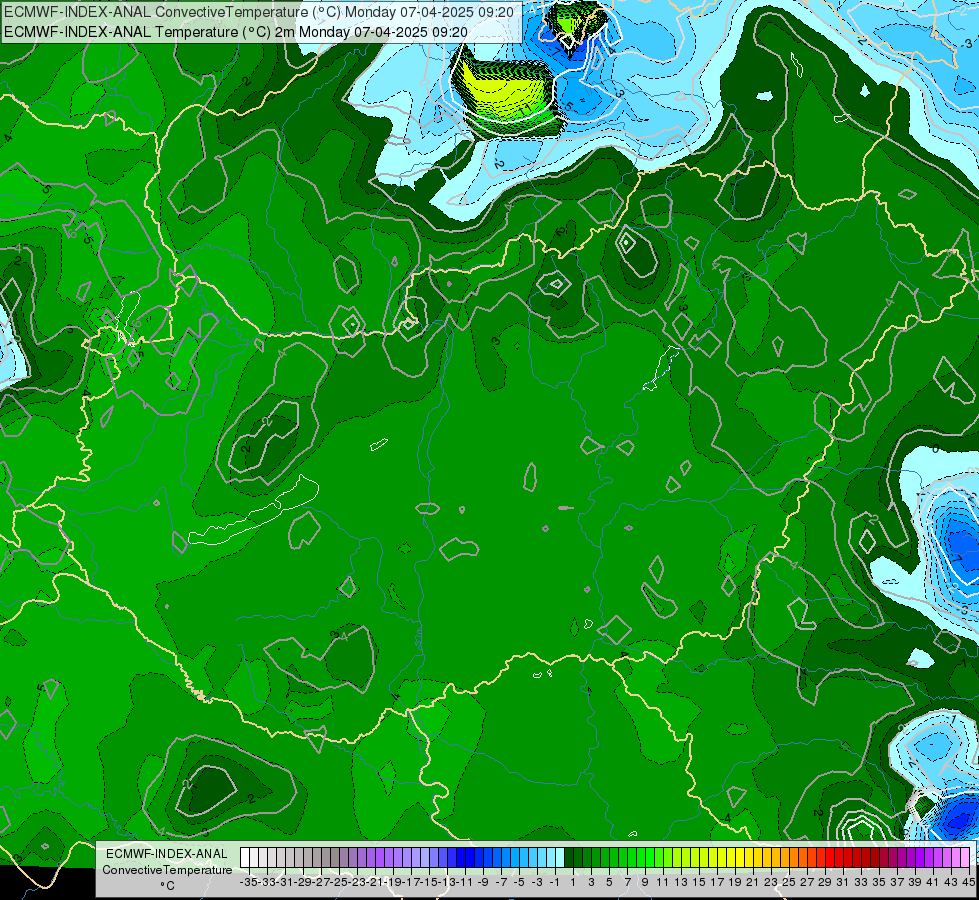Click the 11 legend value
979x900 pixels.
[662, 882]
